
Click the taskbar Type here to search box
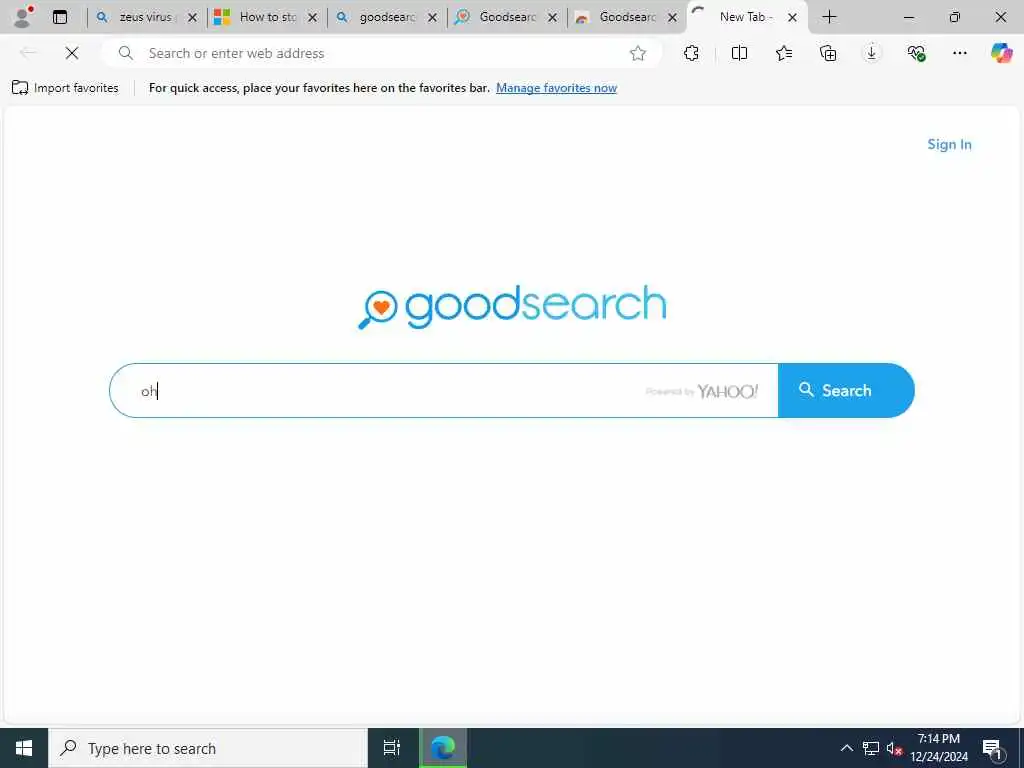point(208,748)
